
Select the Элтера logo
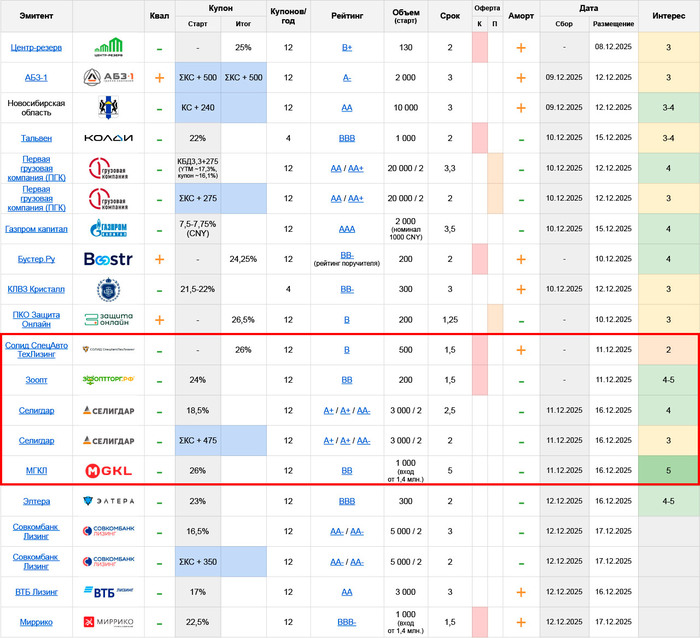pos(108,501)
